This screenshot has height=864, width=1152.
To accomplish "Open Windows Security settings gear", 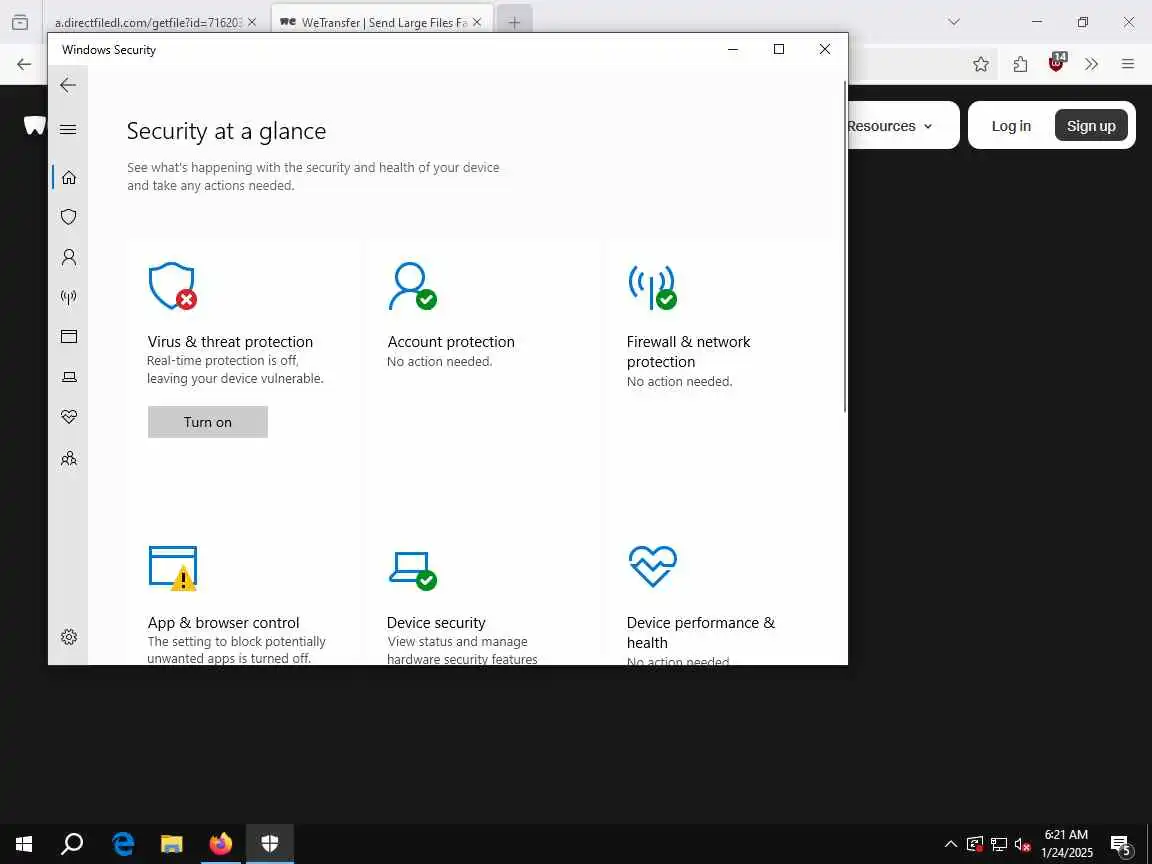I will (68, 637).
